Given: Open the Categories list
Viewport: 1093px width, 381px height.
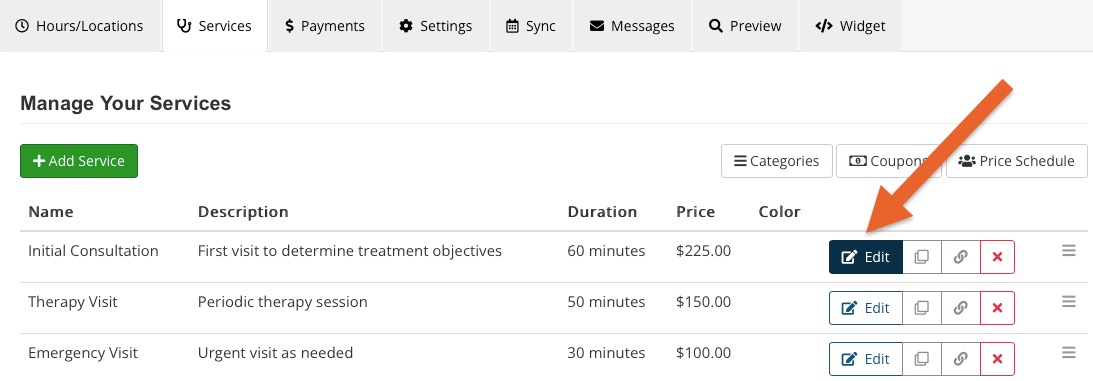Looking at the screenshot, I should click(x=777, y=161).
